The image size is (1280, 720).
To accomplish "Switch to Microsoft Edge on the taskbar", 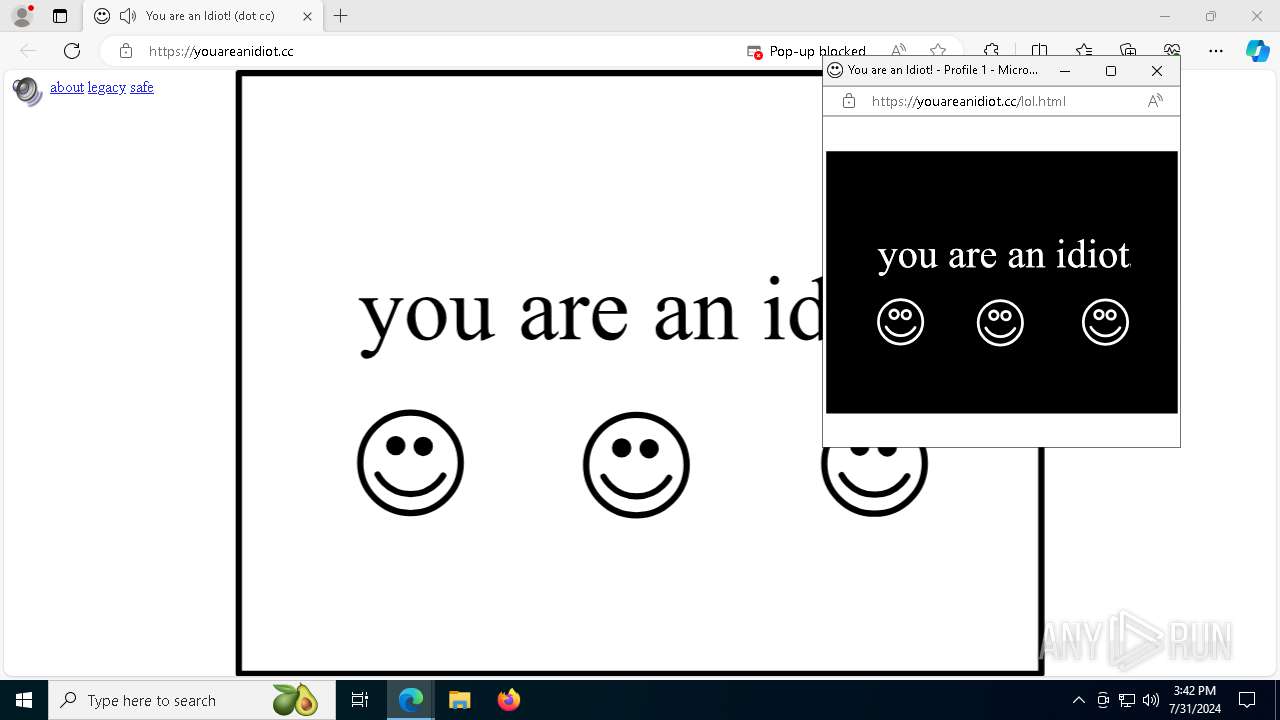I will (x=411, y=700).
